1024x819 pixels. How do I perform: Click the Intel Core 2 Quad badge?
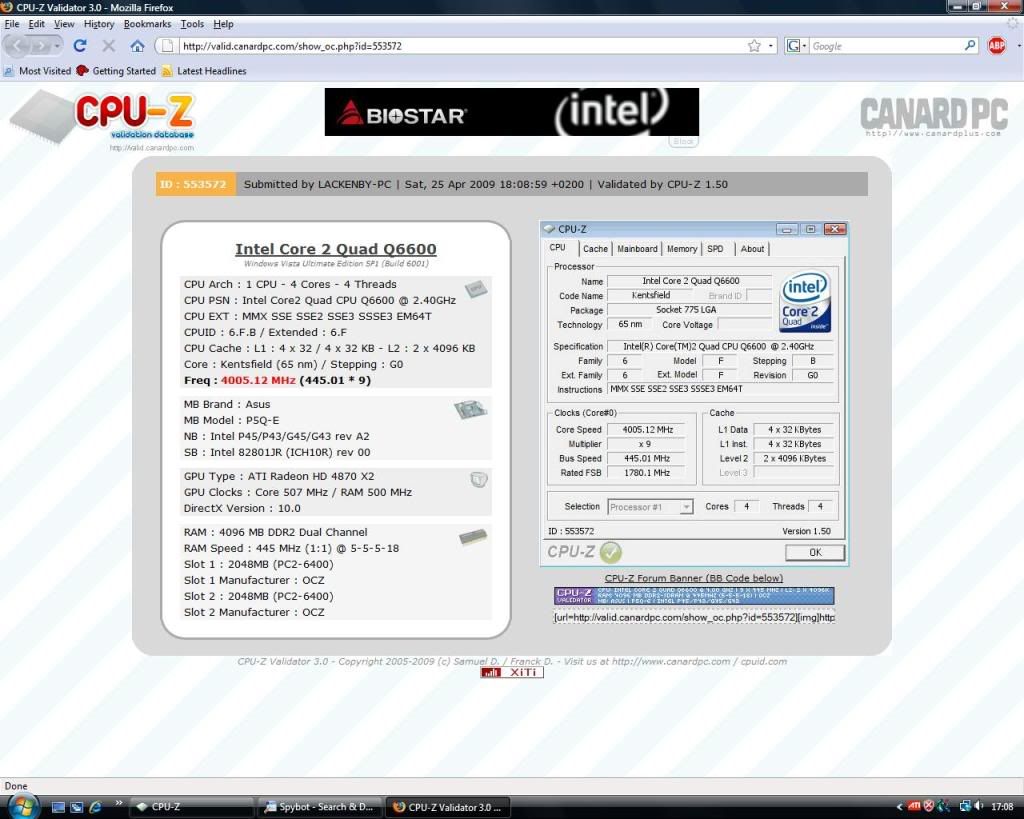coord(805,302)
